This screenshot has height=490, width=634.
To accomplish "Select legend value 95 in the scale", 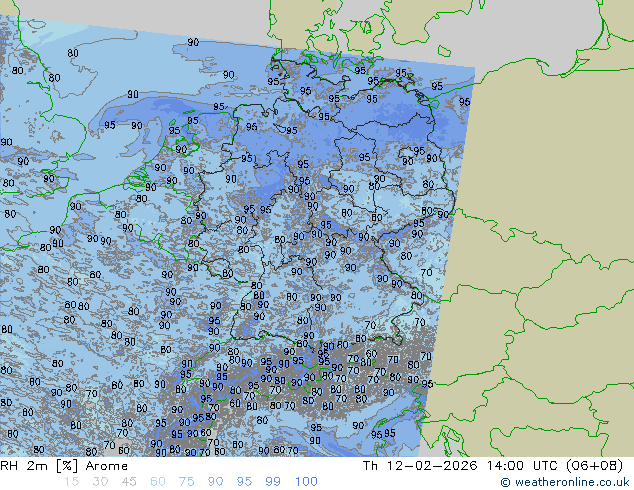I will [x=244, y=482].
